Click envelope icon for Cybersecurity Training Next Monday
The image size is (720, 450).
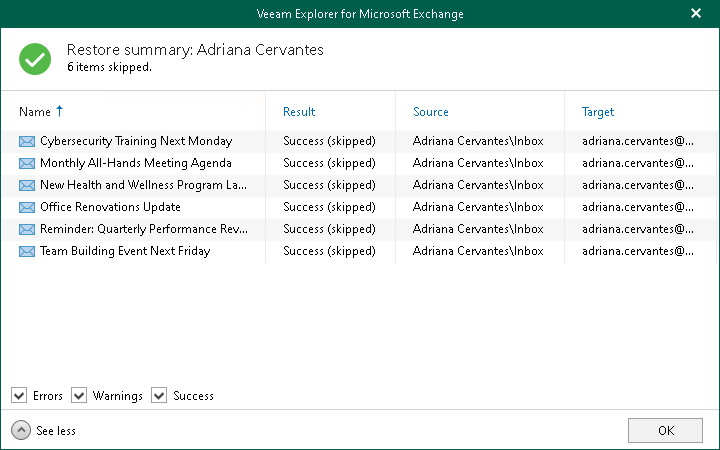[x=27, y=141]
